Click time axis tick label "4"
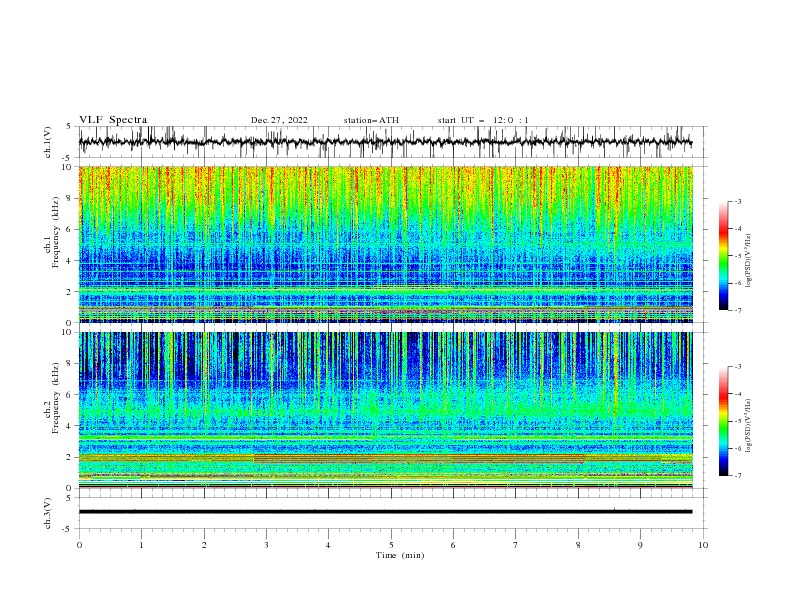792x612 pixels. tap(329, 545)
